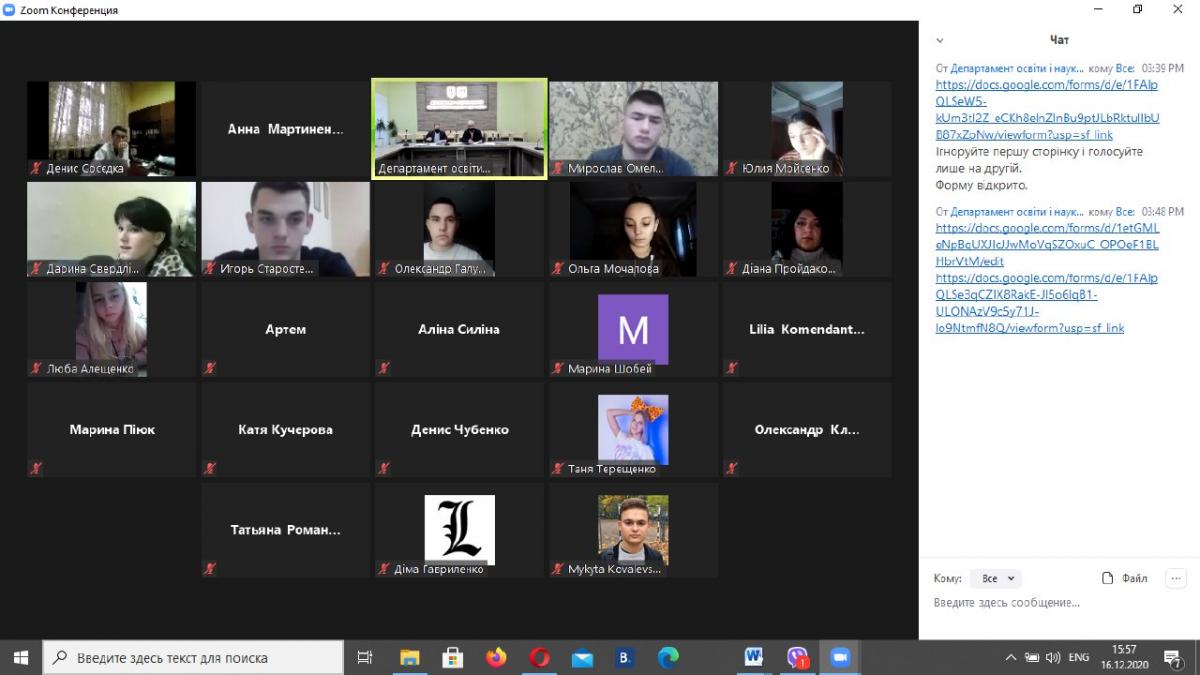Open the Mail app from the taskbar
This screenshot has height=675, width=1200.
(x=583, y=657)
